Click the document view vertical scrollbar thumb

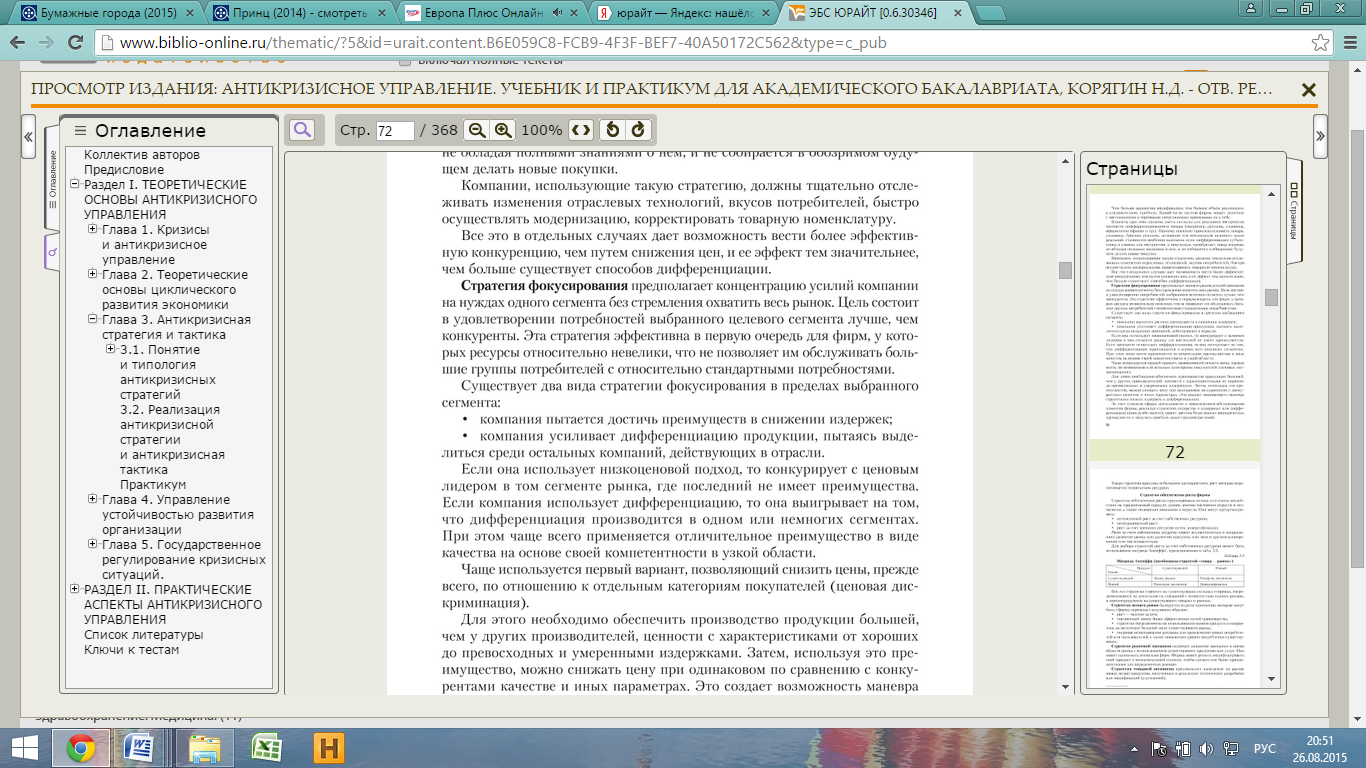click(x=1065, y=270)
